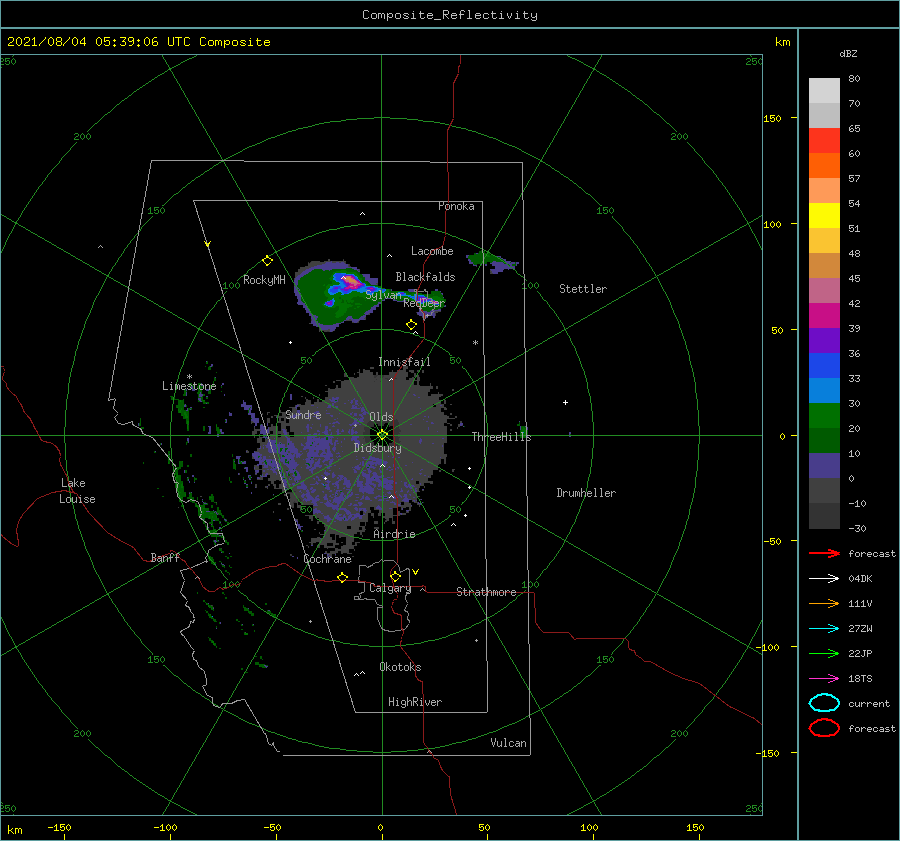
Task: Select the yellow V marker by Calgary
Action: click(416, 572)
